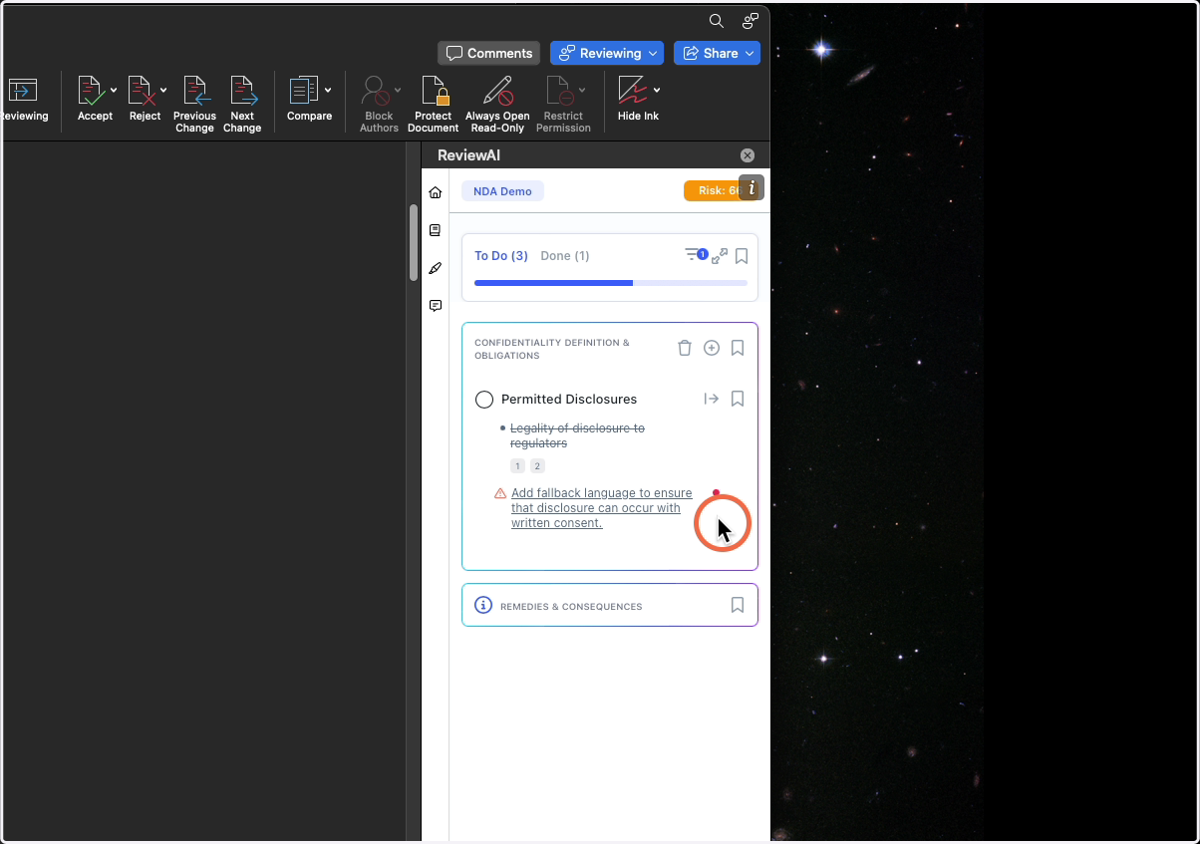Open the Compare dropdown arrow
1200x844 pixels.
(x=327, y=90)
